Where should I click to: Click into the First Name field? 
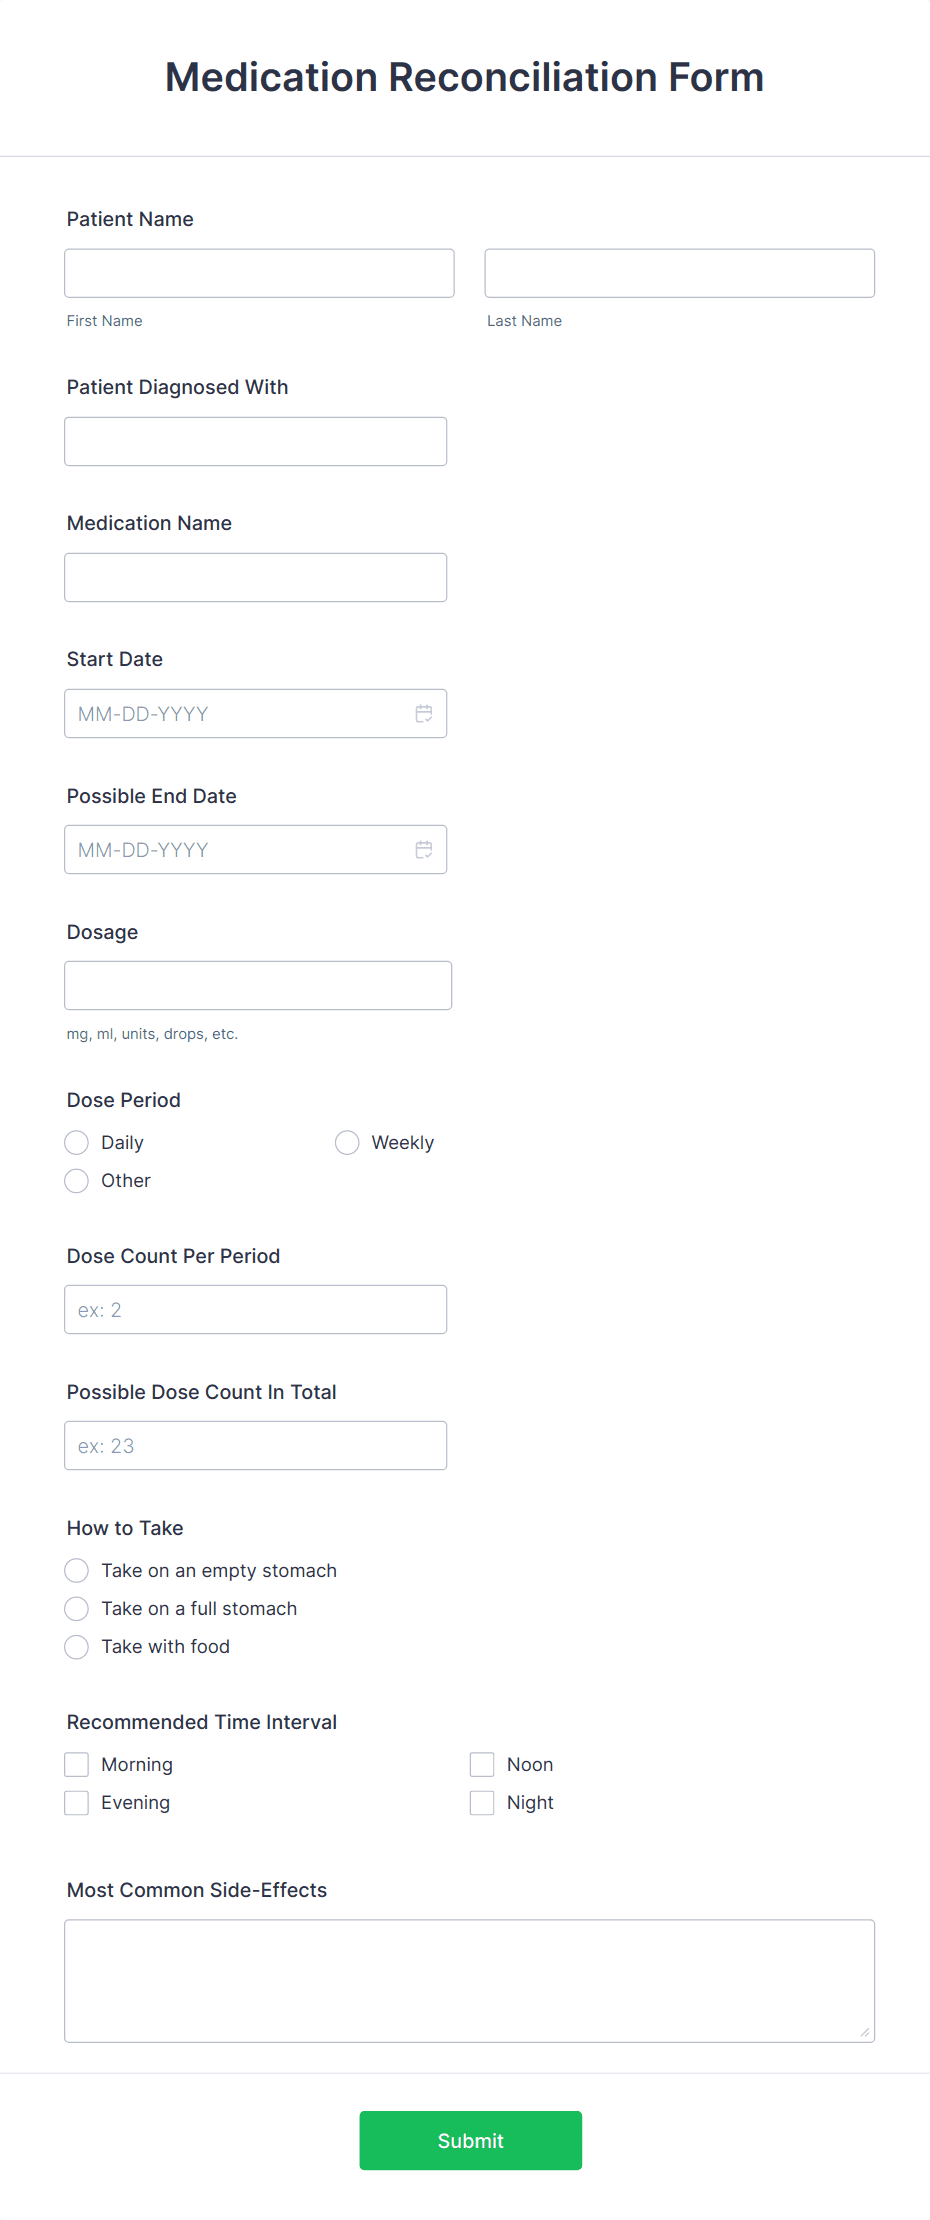pyautogui.click(x=258, y=272)
